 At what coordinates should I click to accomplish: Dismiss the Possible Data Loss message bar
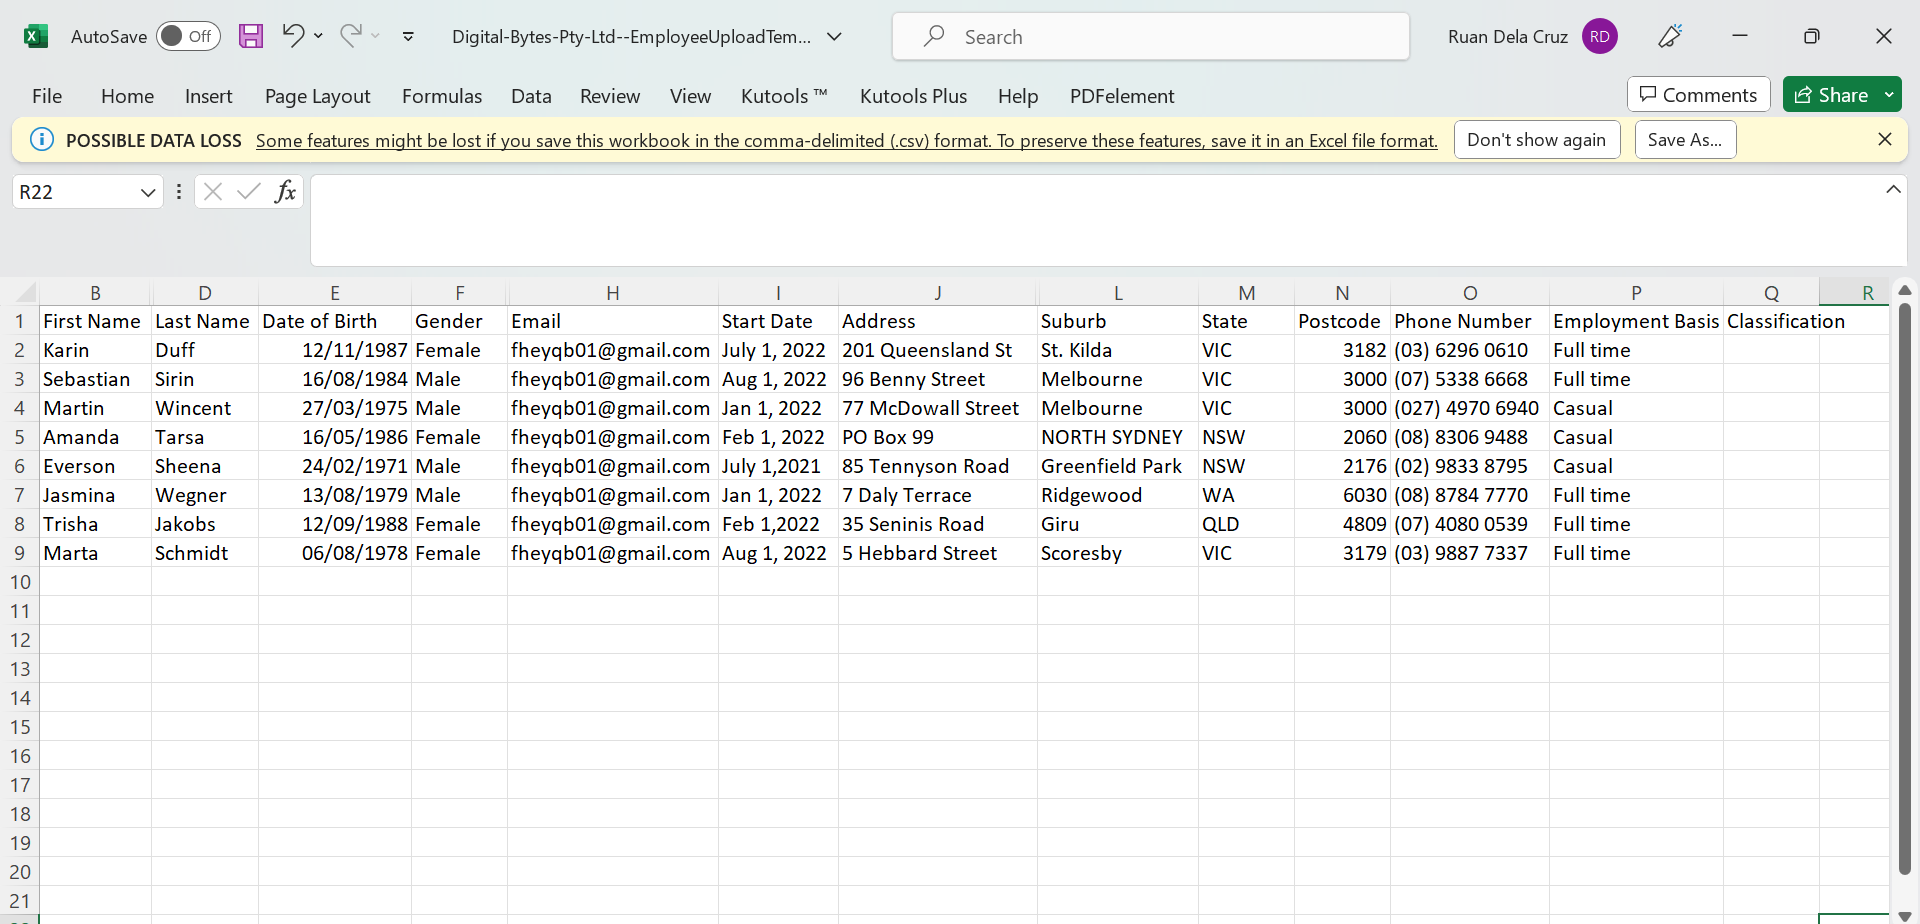point(1884,140)
